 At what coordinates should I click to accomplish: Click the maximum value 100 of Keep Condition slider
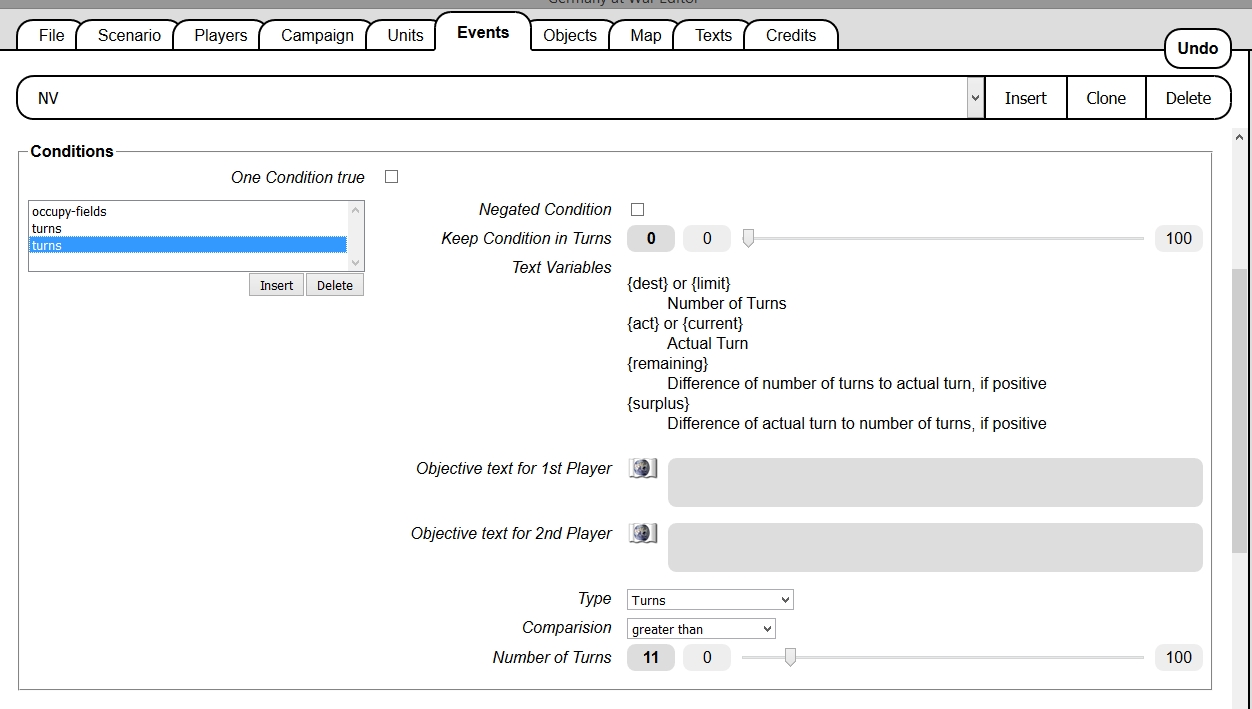click(1179, 238)
